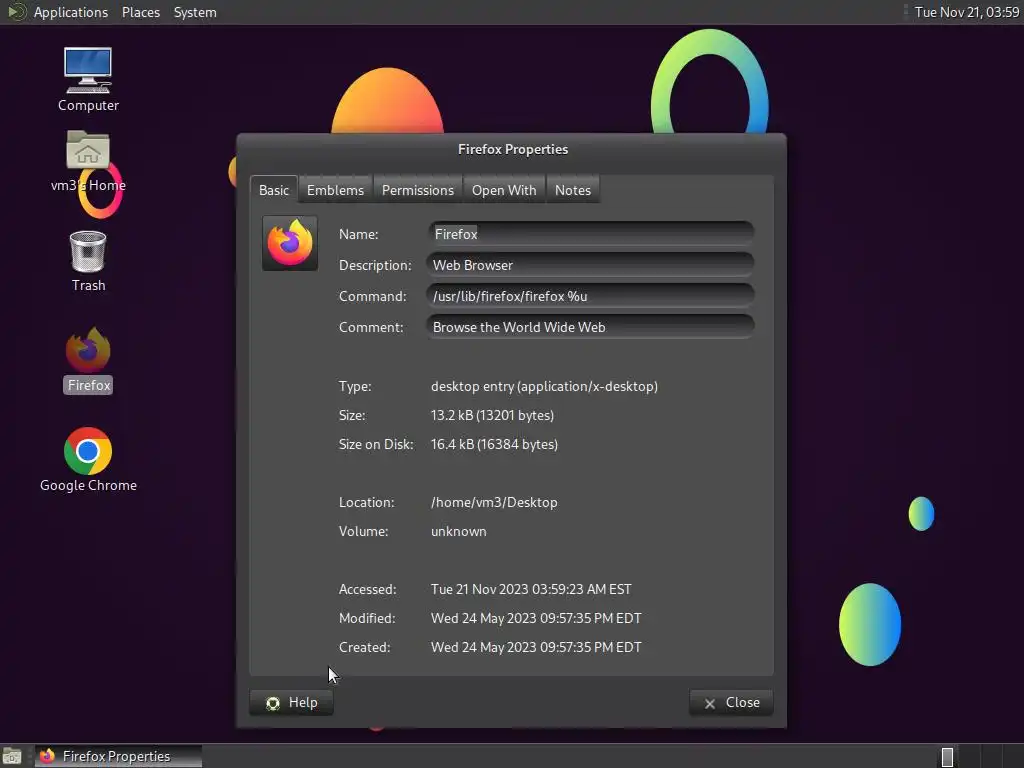Click the 'Location:' label
Screen dimensions: 1024x768
click(366, 502)
